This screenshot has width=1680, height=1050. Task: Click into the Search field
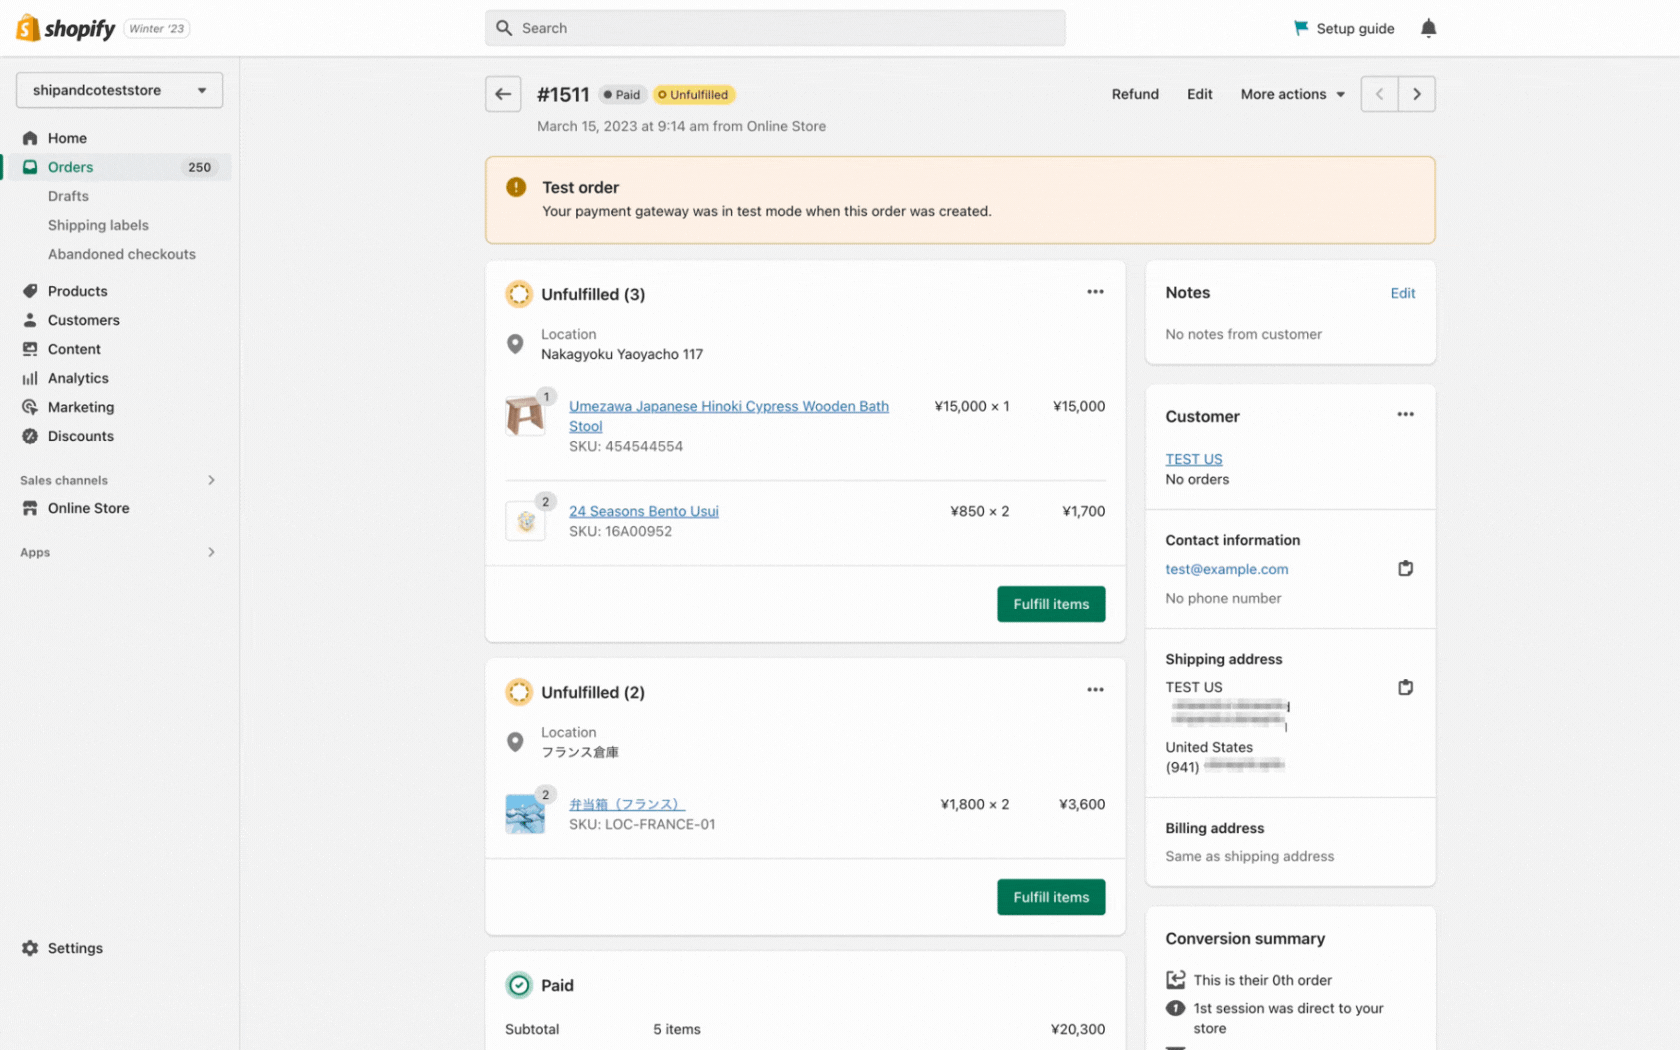point(775,28)
